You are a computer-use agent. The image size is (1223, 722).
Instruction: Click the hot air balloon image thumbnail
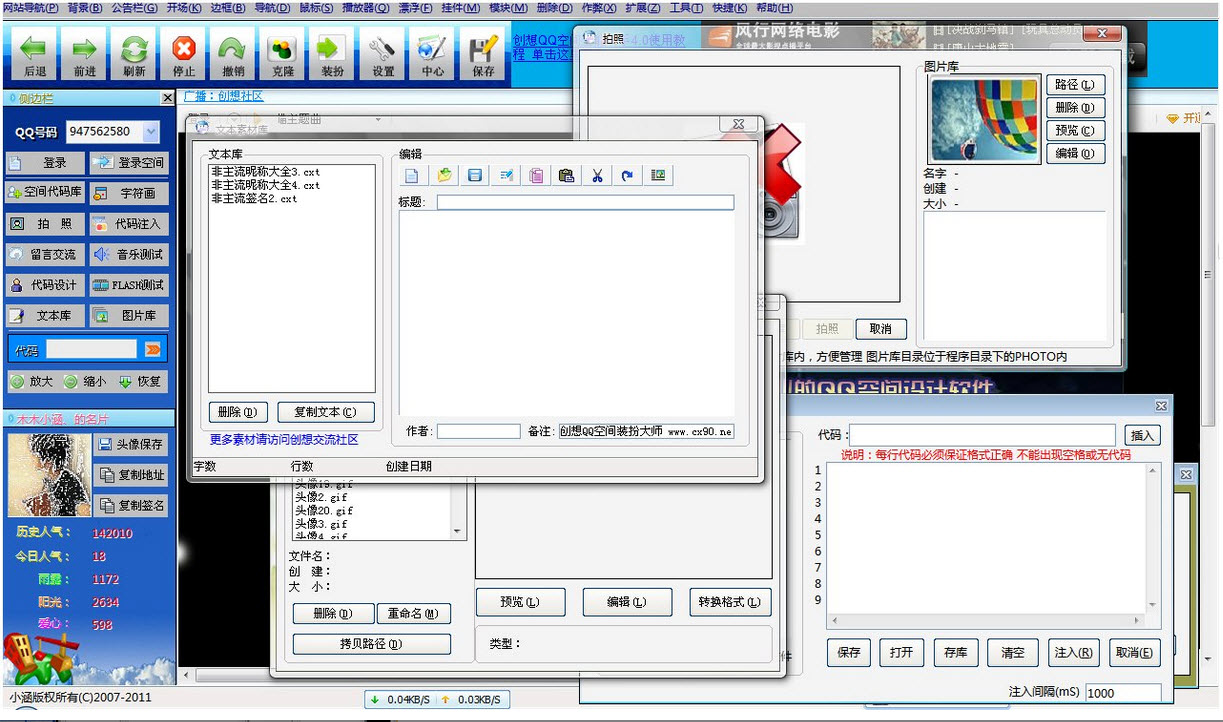(985, 120)
